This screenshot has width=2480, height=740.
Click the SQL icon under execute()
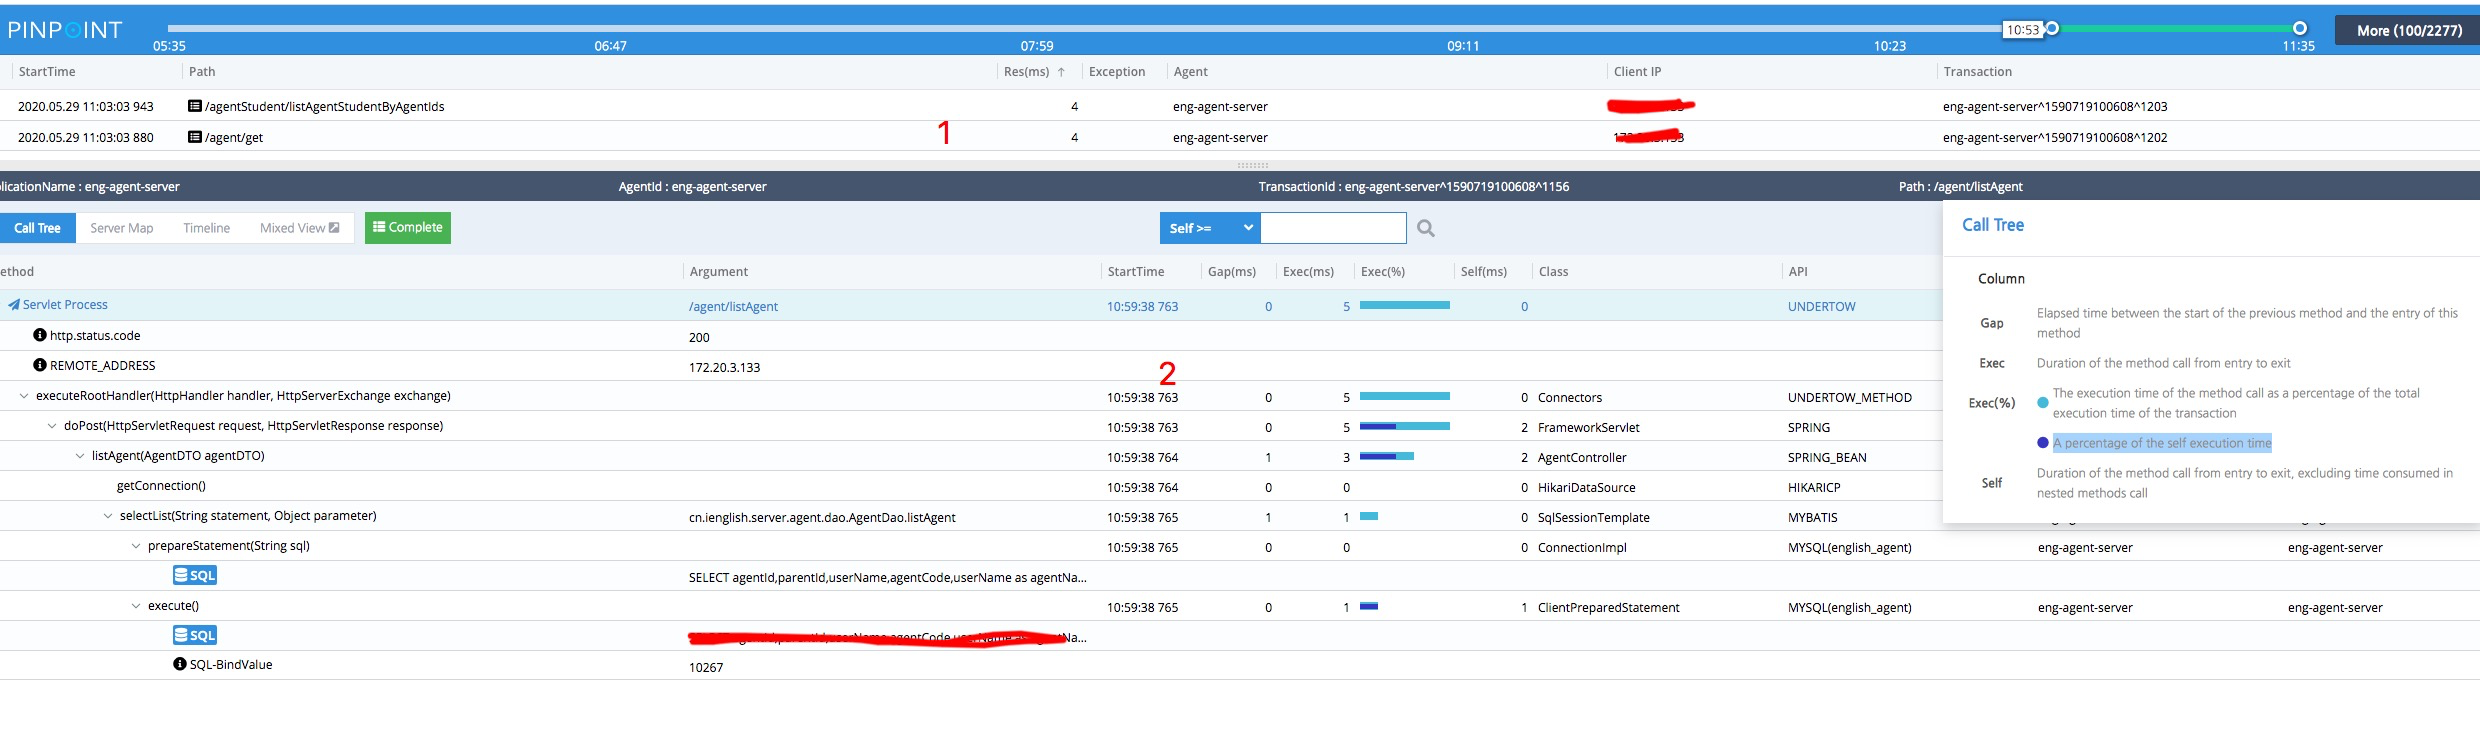(195, 635)
